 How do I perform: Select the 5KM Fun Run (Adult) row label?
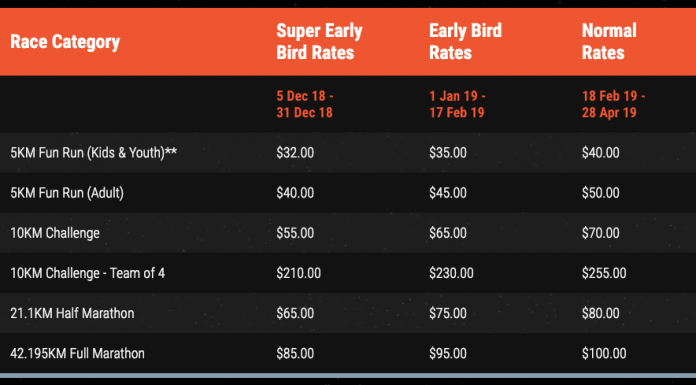(x=67, y=193)
